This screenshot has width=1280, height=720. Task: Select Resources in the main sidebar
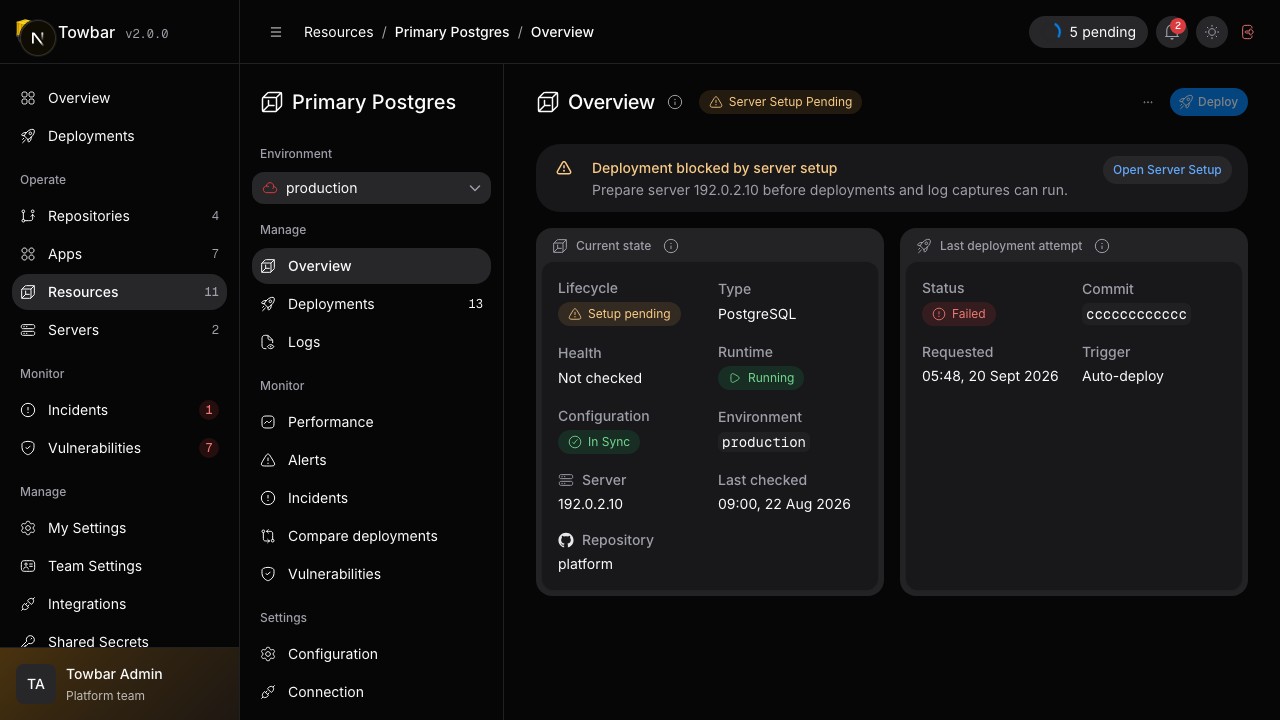119,292
